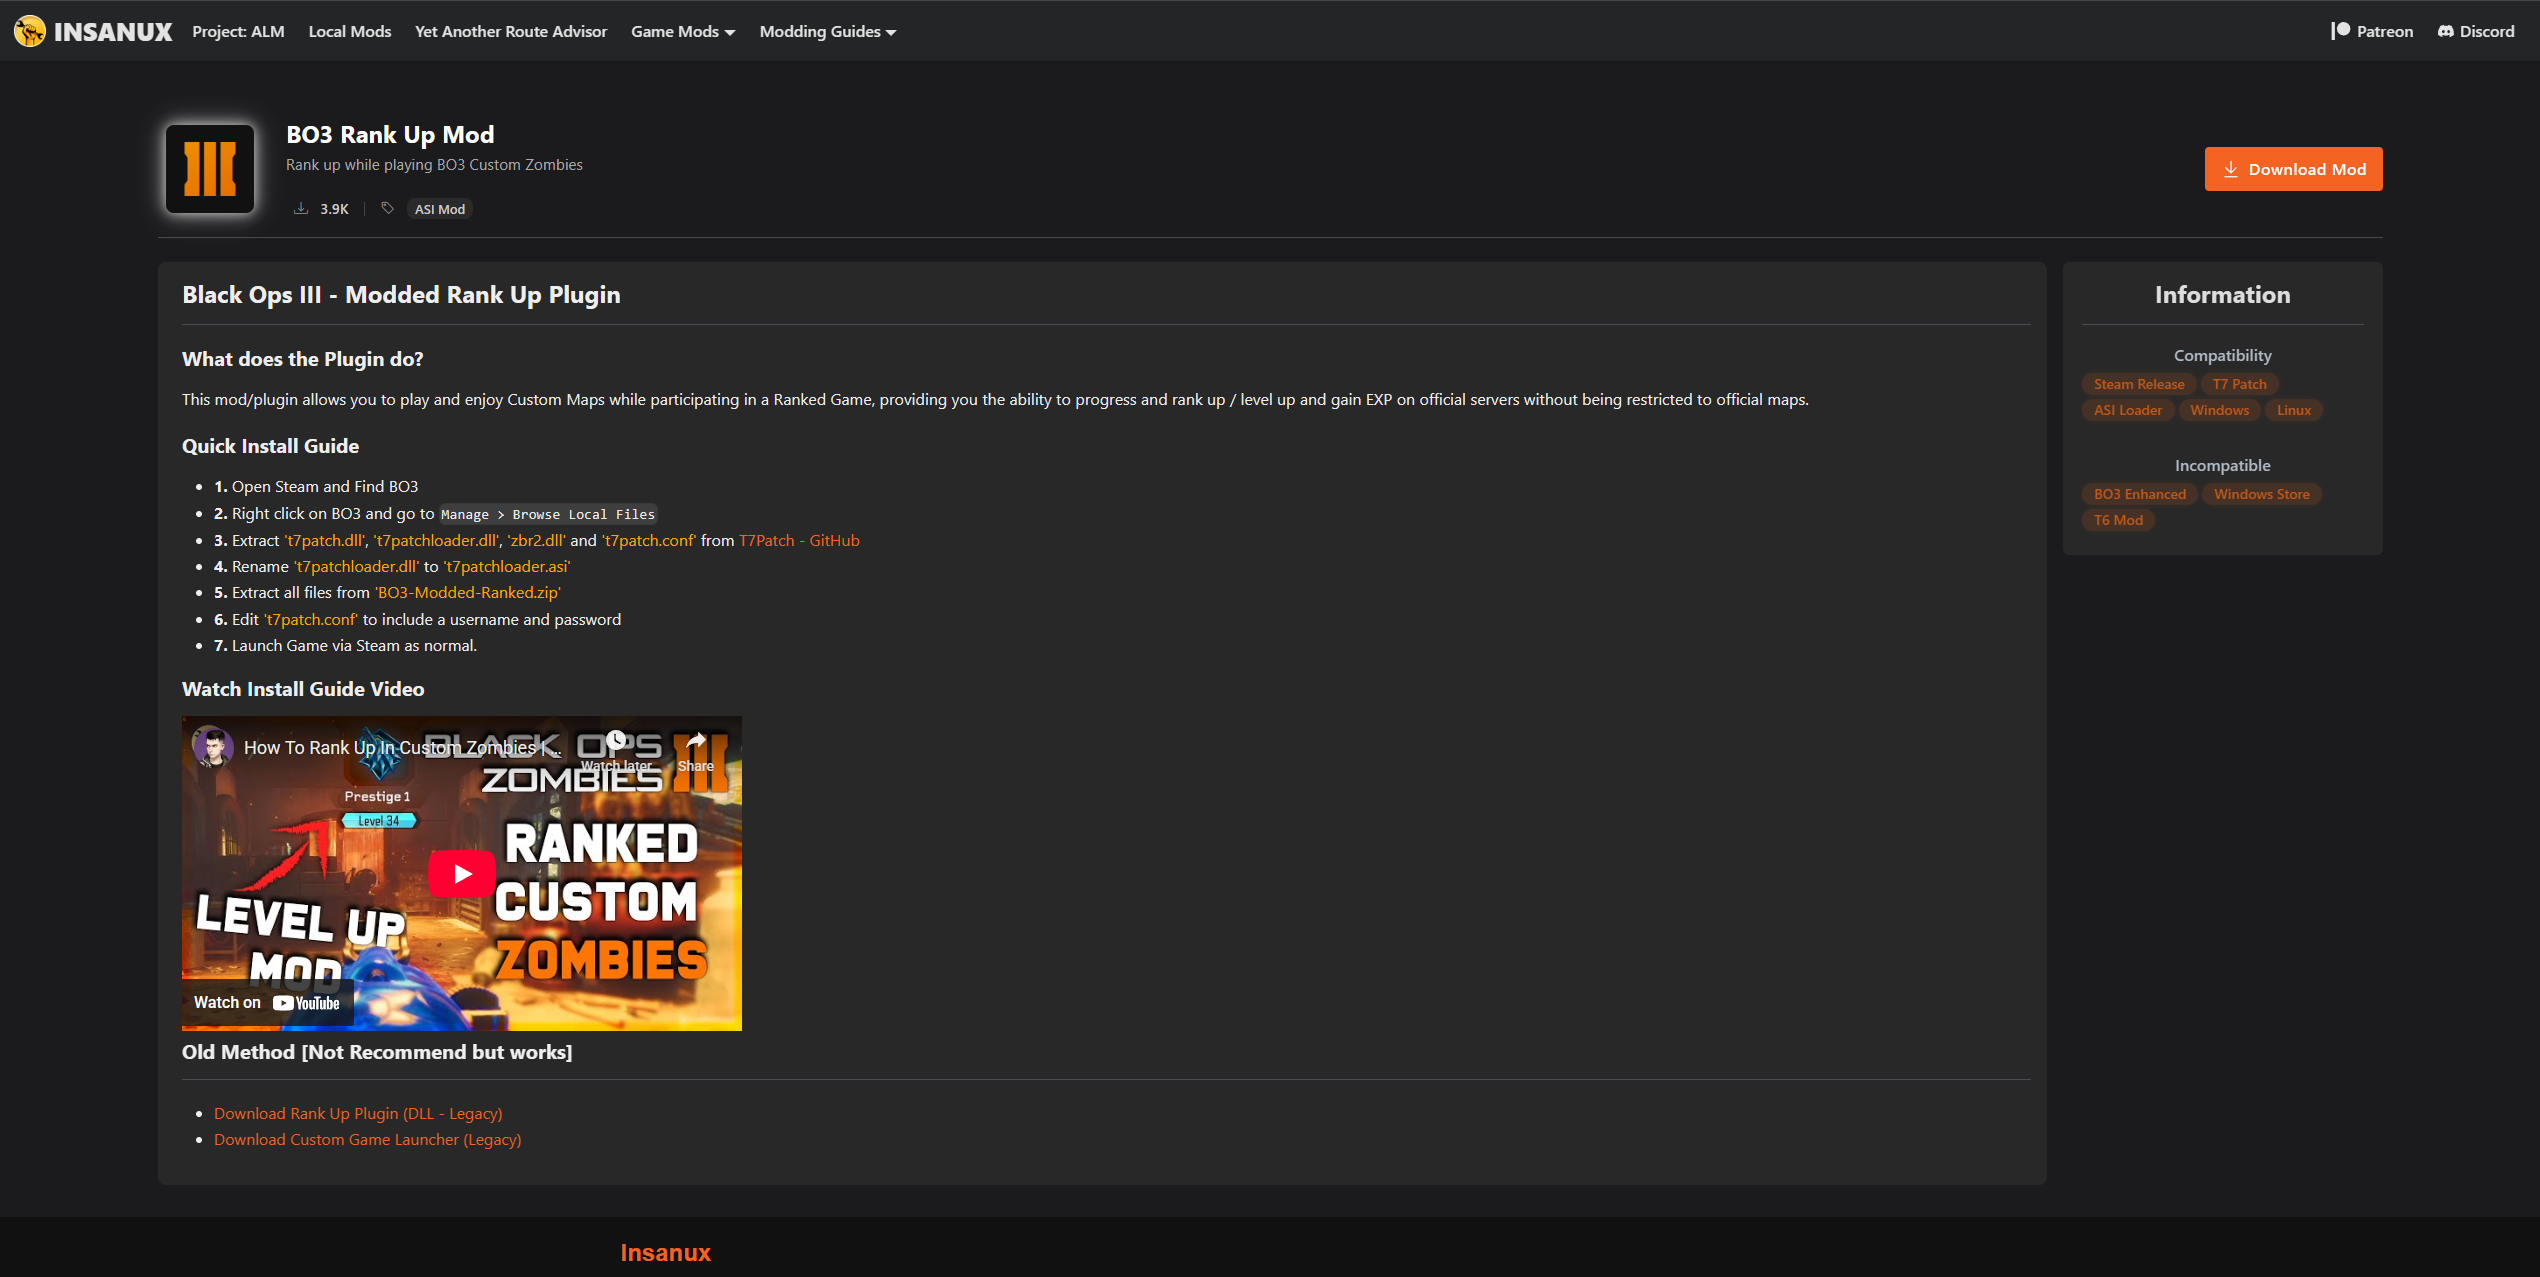Open the Patreon link in header

pos(2372,31)
